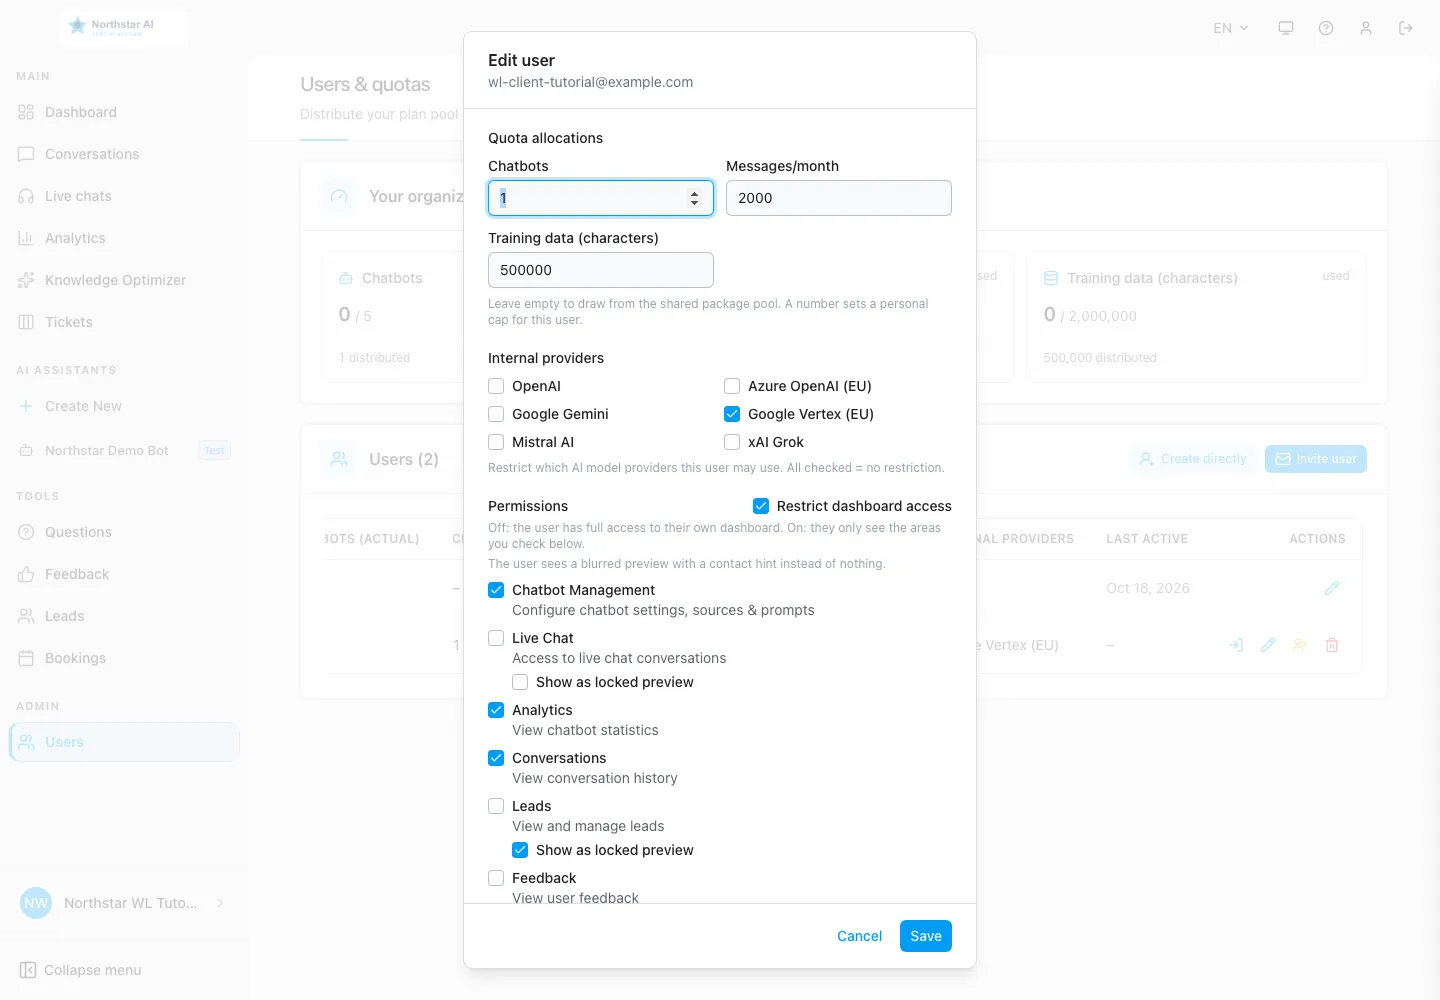Screen dimensions: 1440x1000
Task: Open the Dashboard sidebar item
Action: pyautogui.click(x=124, y=112)
